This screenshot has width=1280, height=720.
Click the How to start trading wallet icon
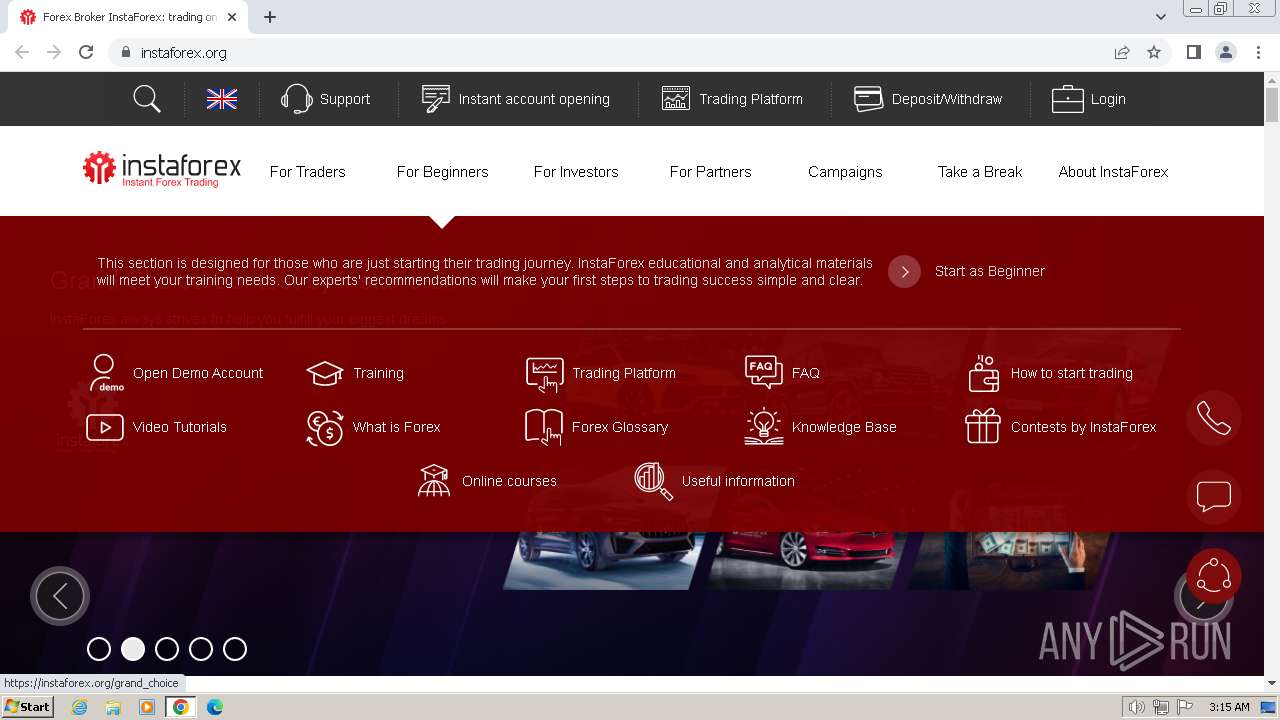tap(983, 373)
